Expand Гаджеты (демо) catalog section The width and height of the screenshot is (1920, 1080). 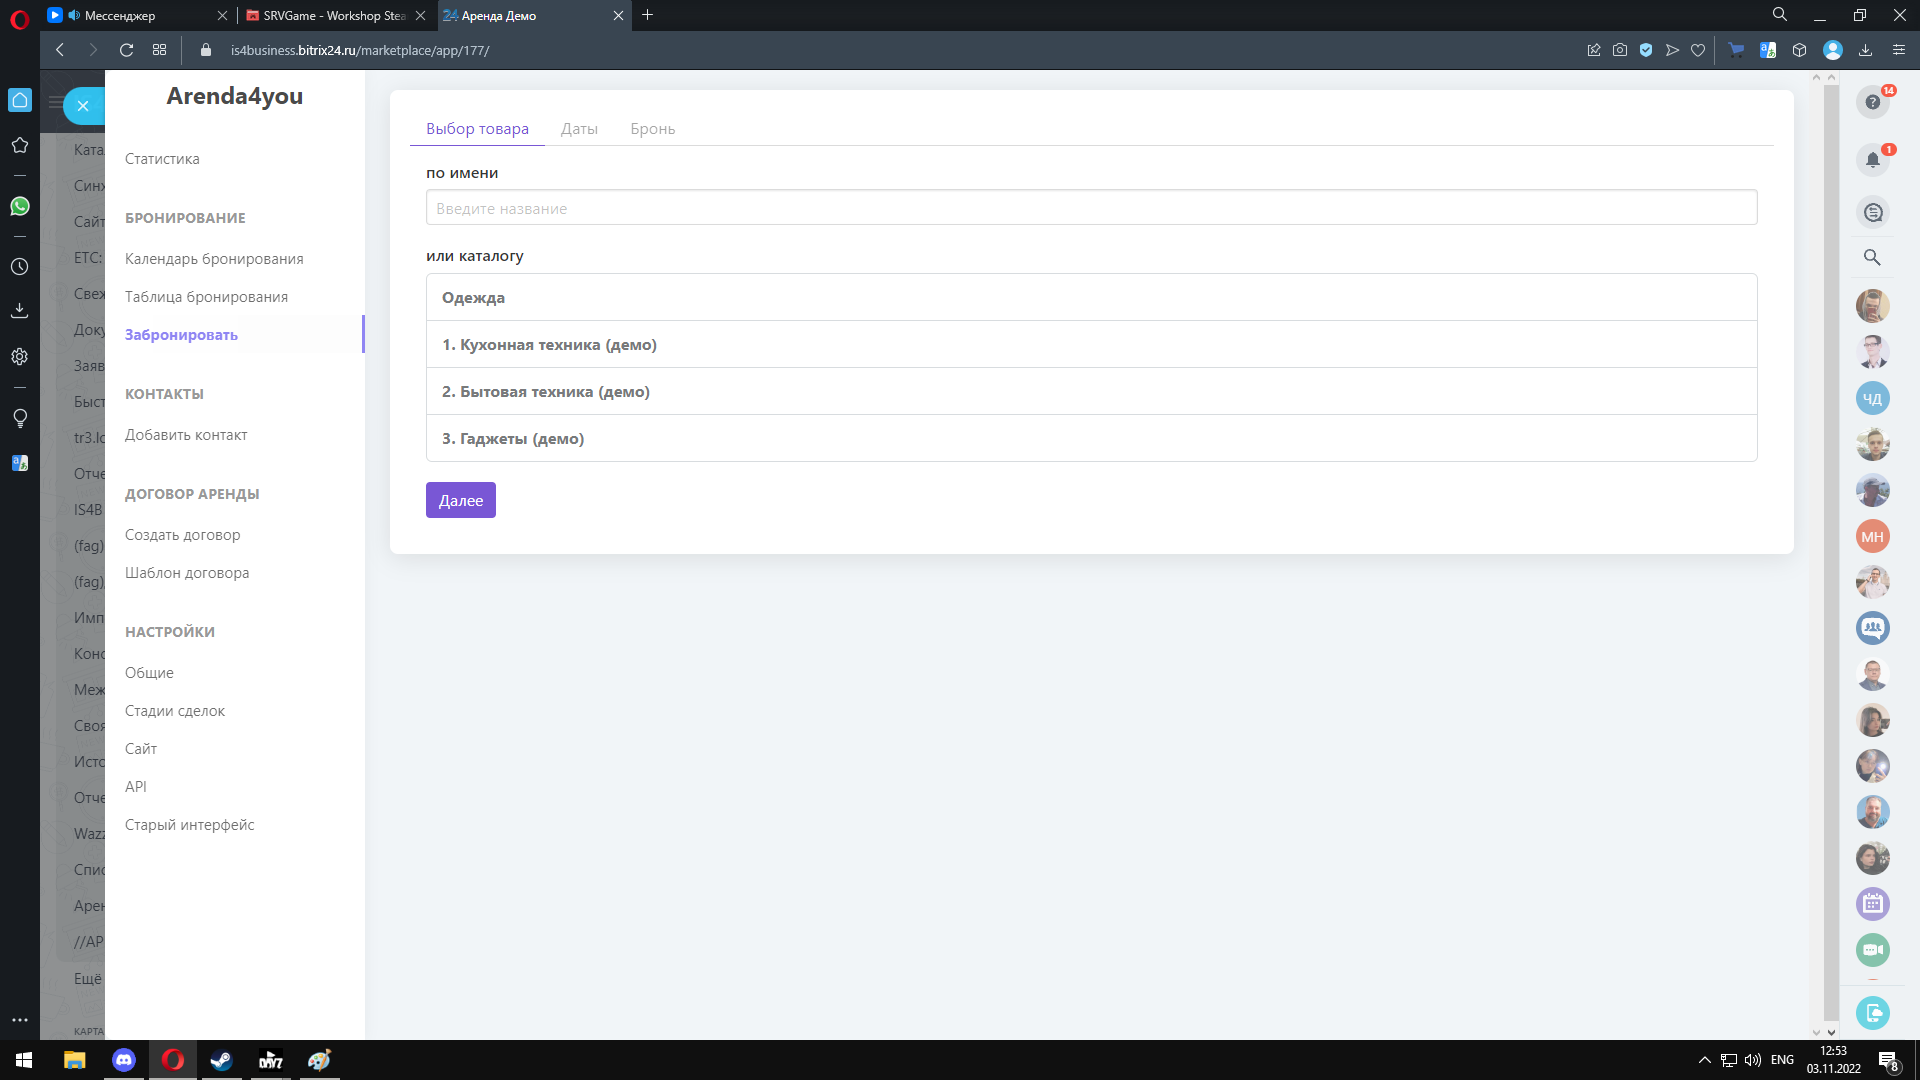tap(513, 439)
